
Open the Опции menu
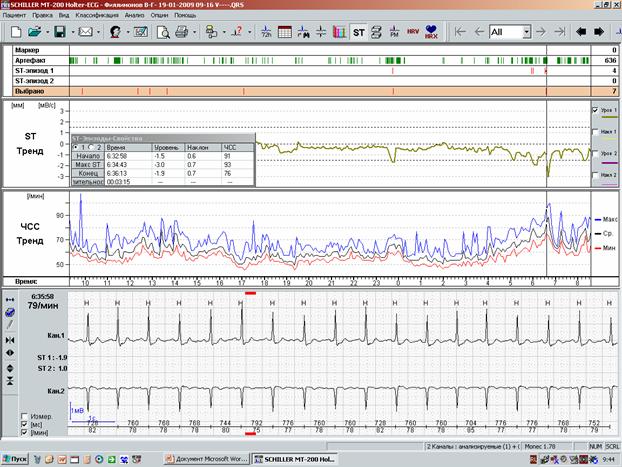159,15
